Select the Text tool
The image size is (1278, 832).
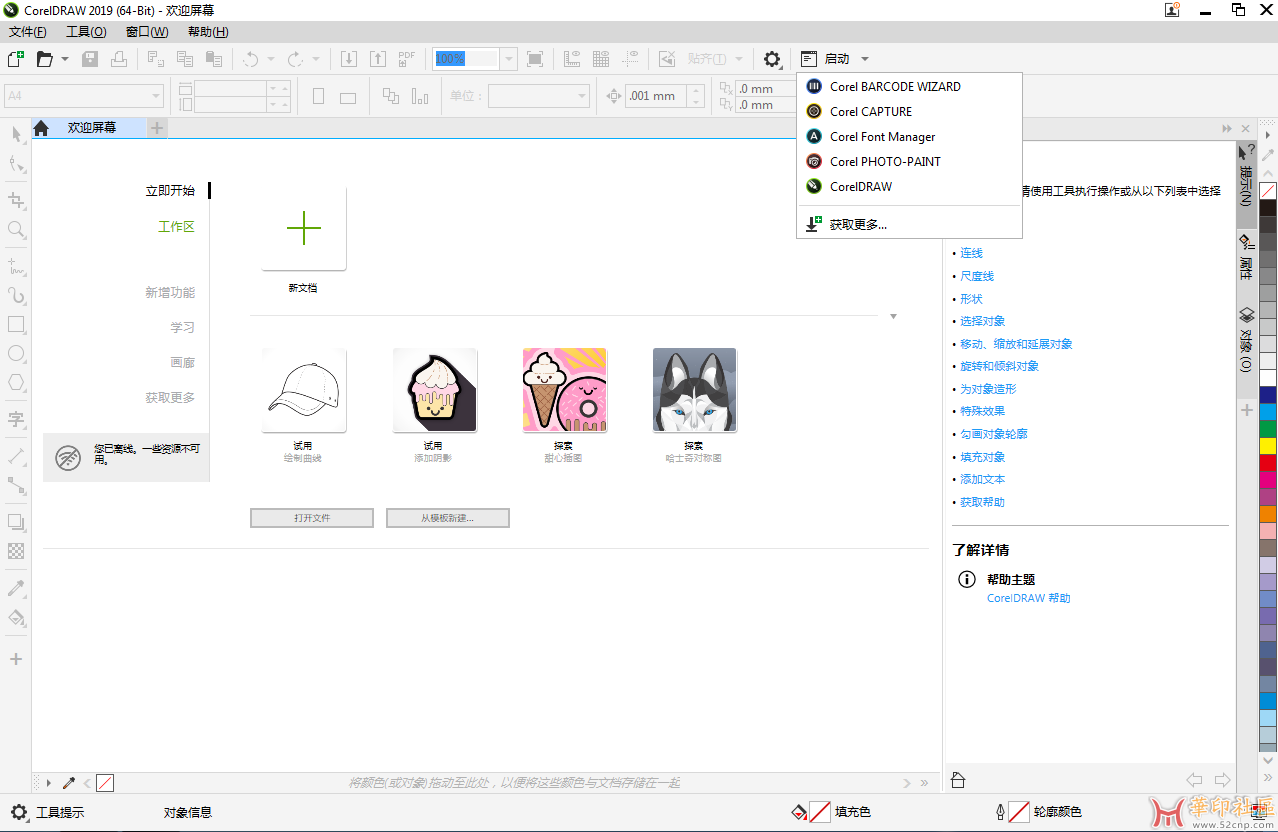(x=16, y=418)
